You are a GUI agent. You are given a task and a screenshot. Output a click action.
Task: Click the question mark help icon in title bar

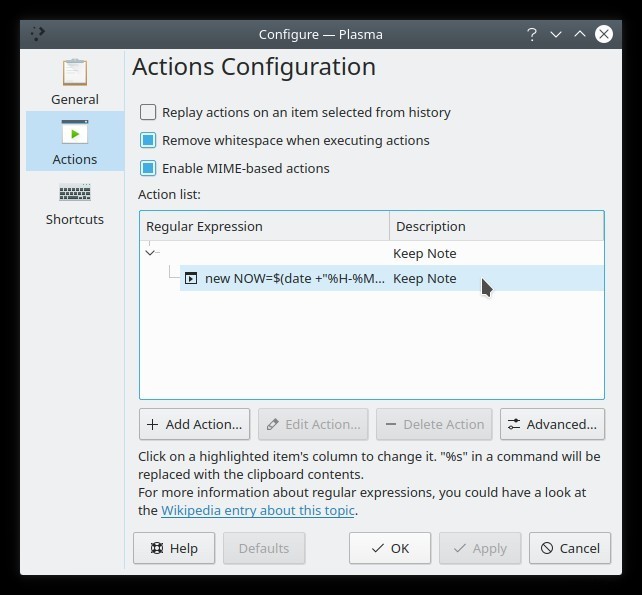531,34
